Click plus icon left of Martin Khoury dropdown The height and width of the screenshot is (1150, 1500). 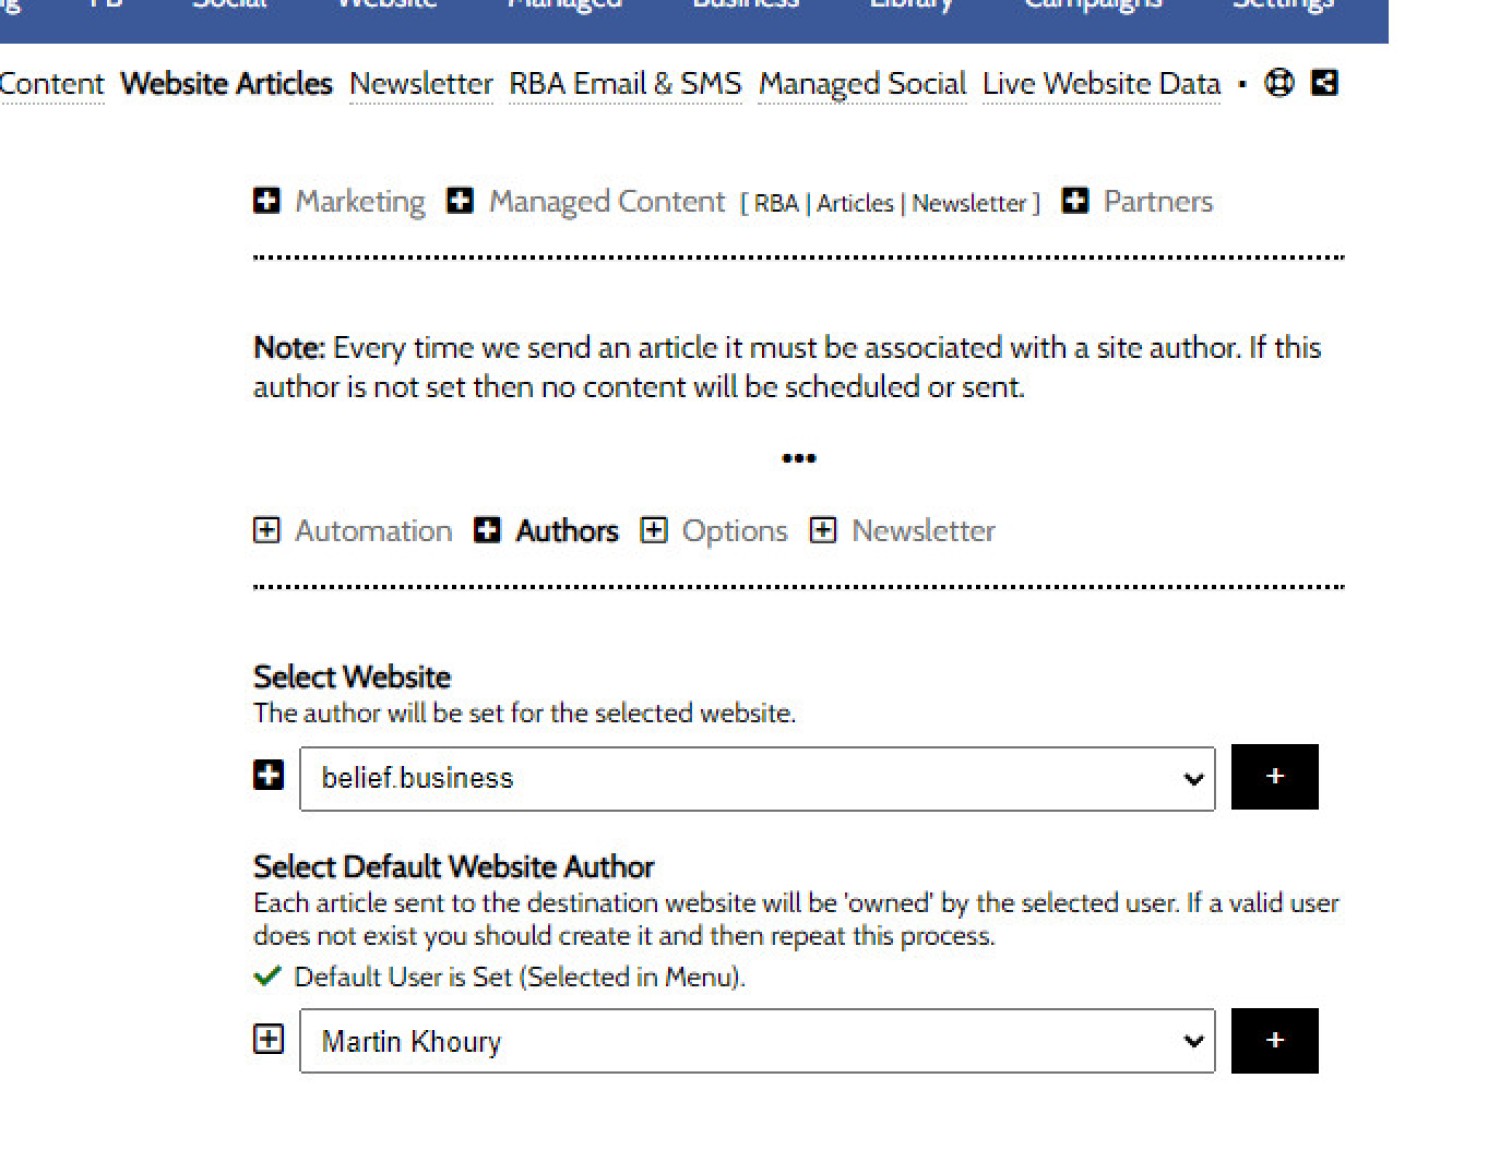click(268, 1039)
